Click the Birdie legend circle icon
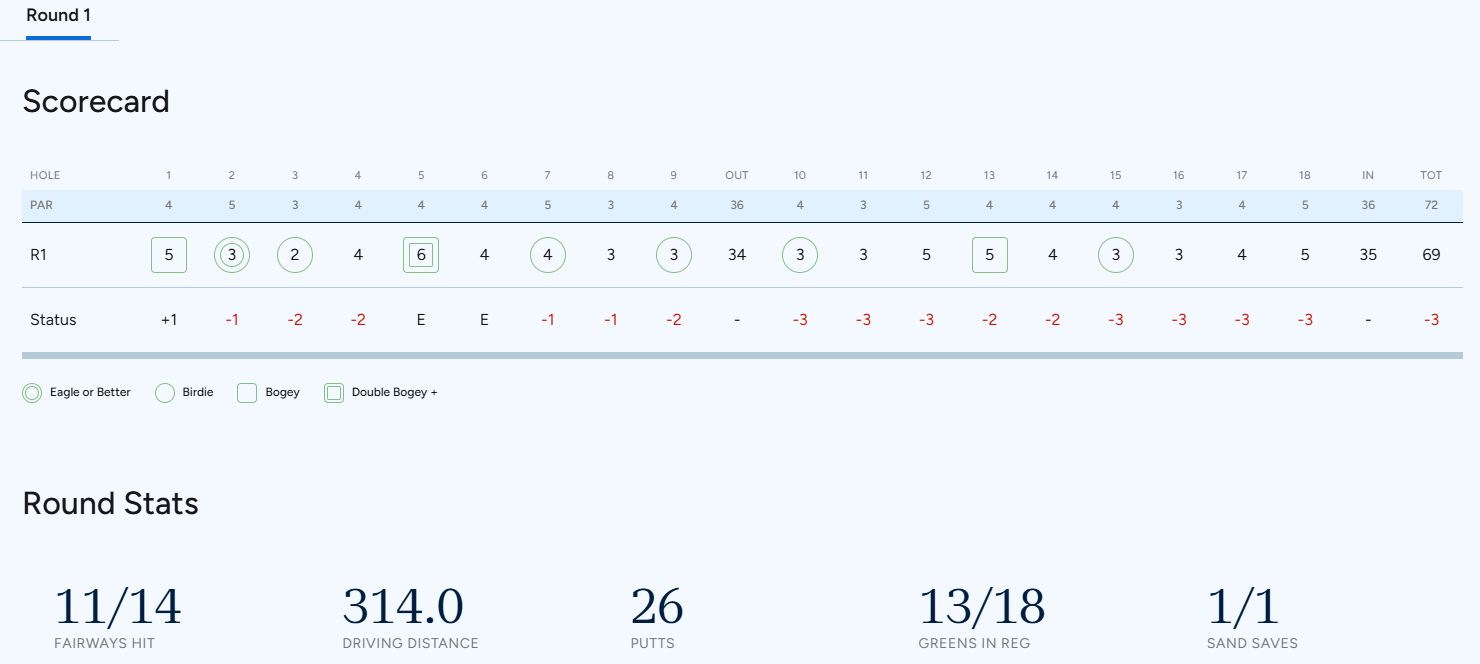Viewport: 1480px width, 664px height. (165, 393)
